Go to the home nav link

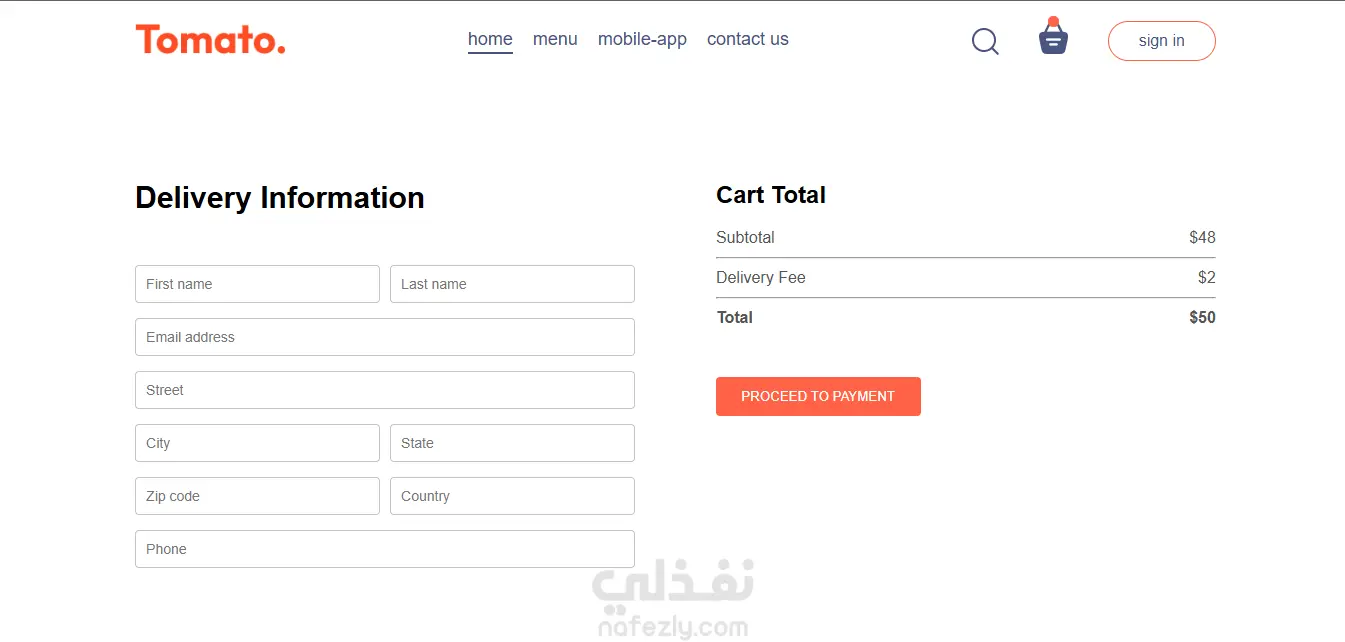[490, 39]
